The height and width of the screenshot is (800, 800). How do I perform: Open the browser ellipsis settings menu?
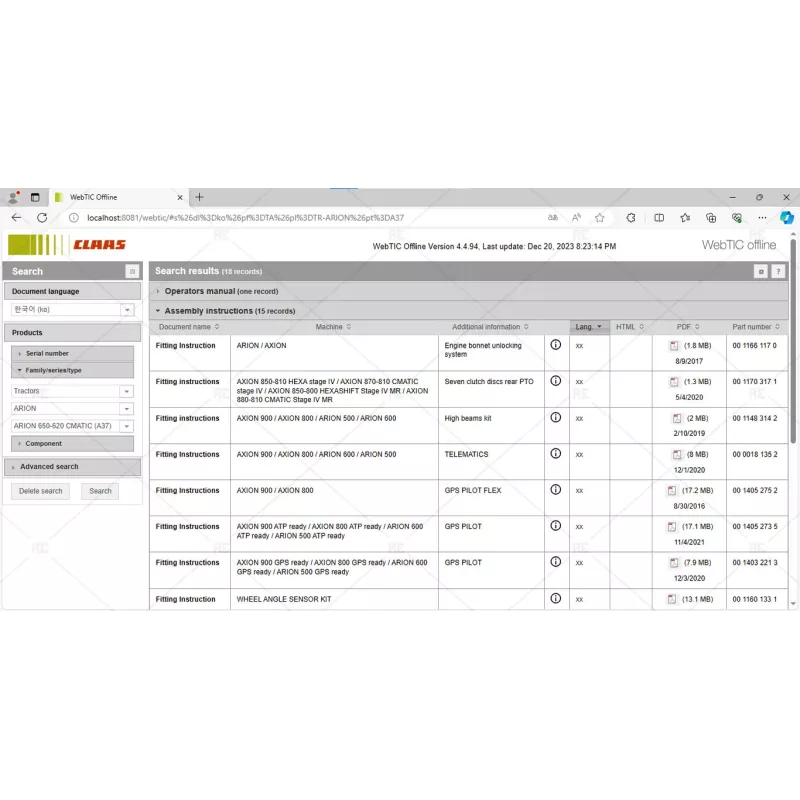(x=762, y=217)
